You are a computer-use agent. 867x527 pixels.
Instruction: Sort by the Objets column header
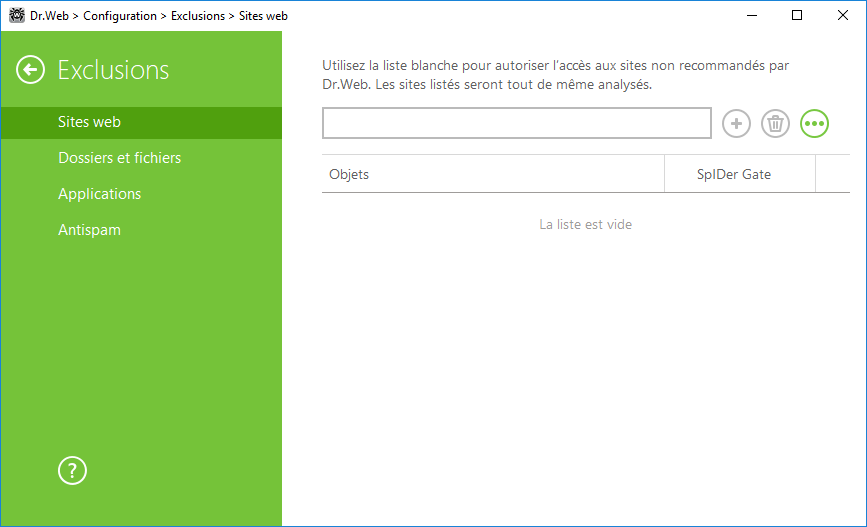(x=493, y=174)
